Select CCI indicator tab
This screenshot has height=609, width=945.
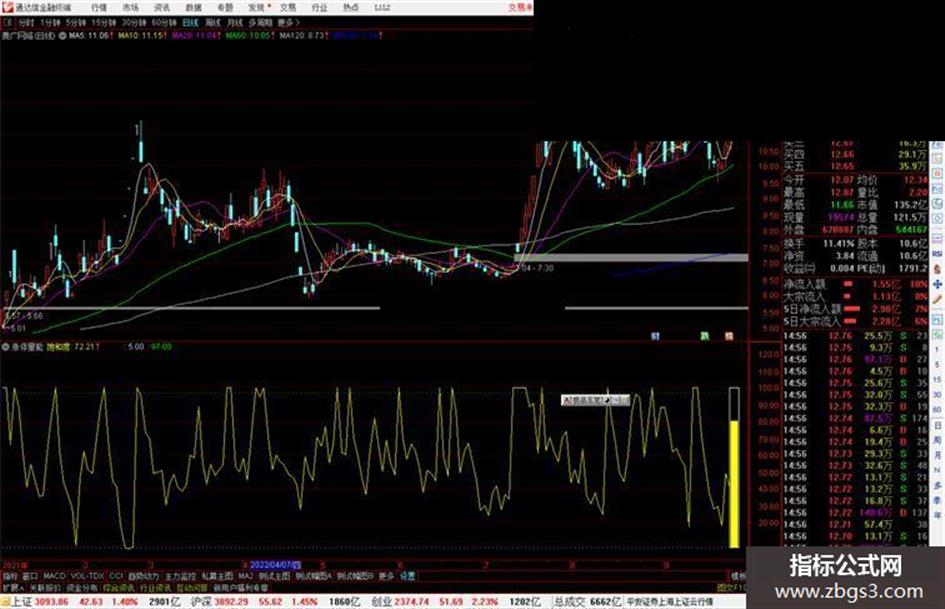pyautogui.click(x=116, y=576)
